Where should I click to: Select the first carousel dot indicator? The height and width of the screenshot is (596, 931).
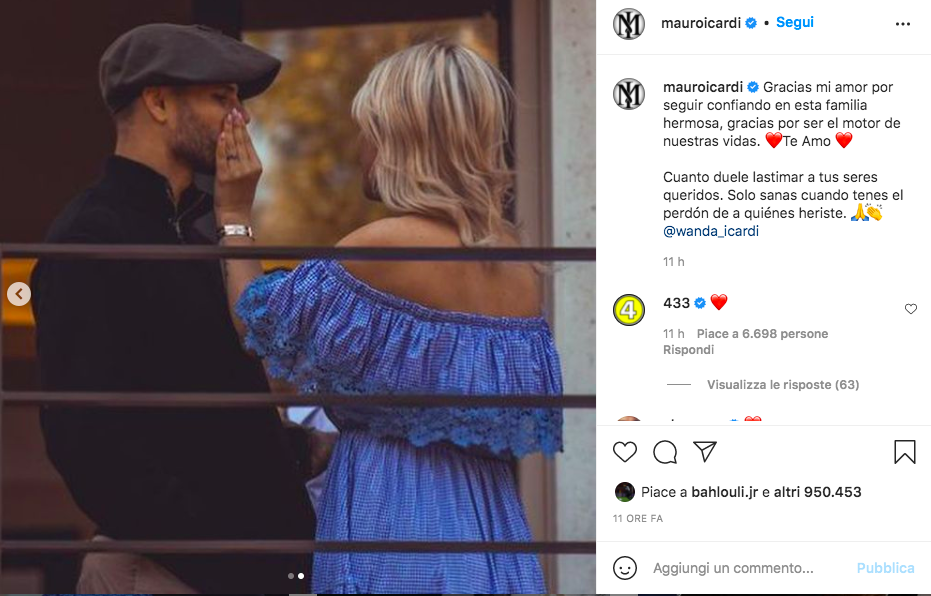[x=291, y=576]
